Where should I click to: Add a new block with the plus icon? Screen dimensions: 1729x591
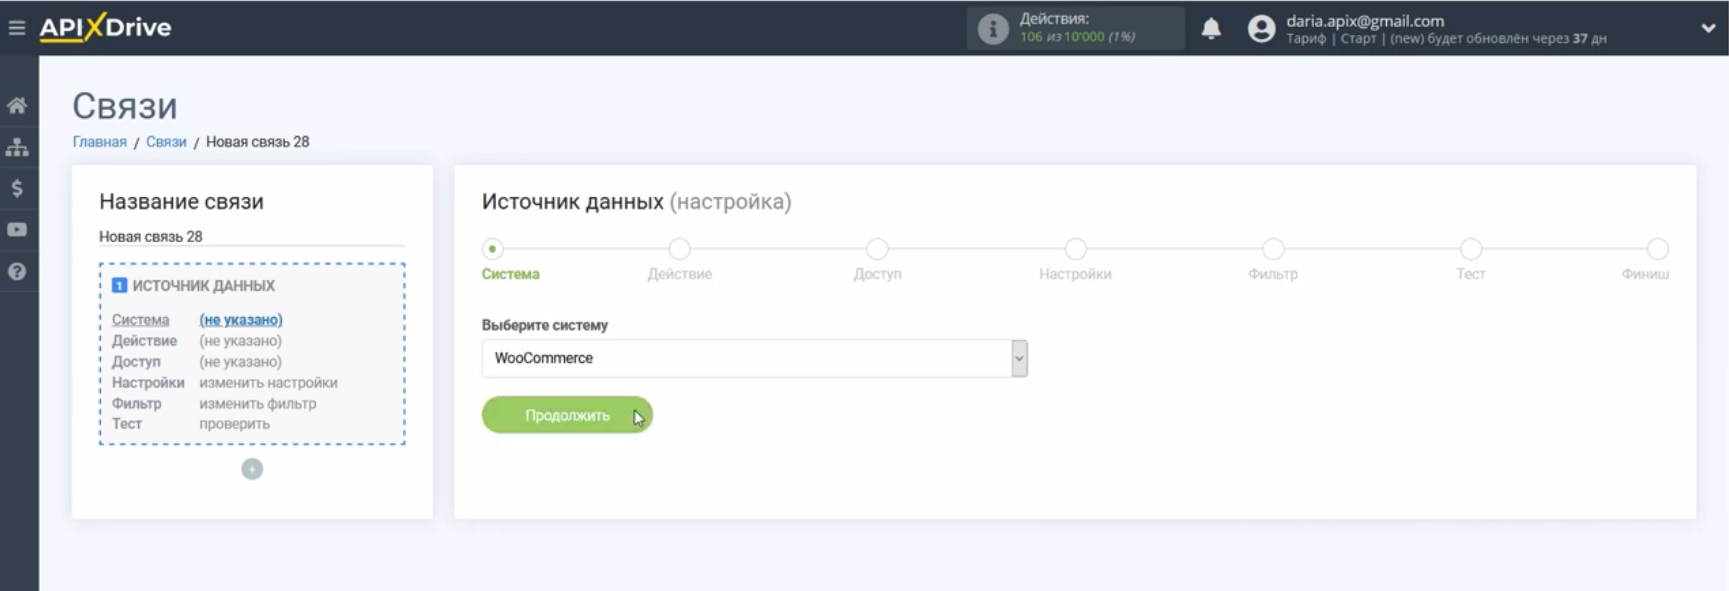click(252, 469)
